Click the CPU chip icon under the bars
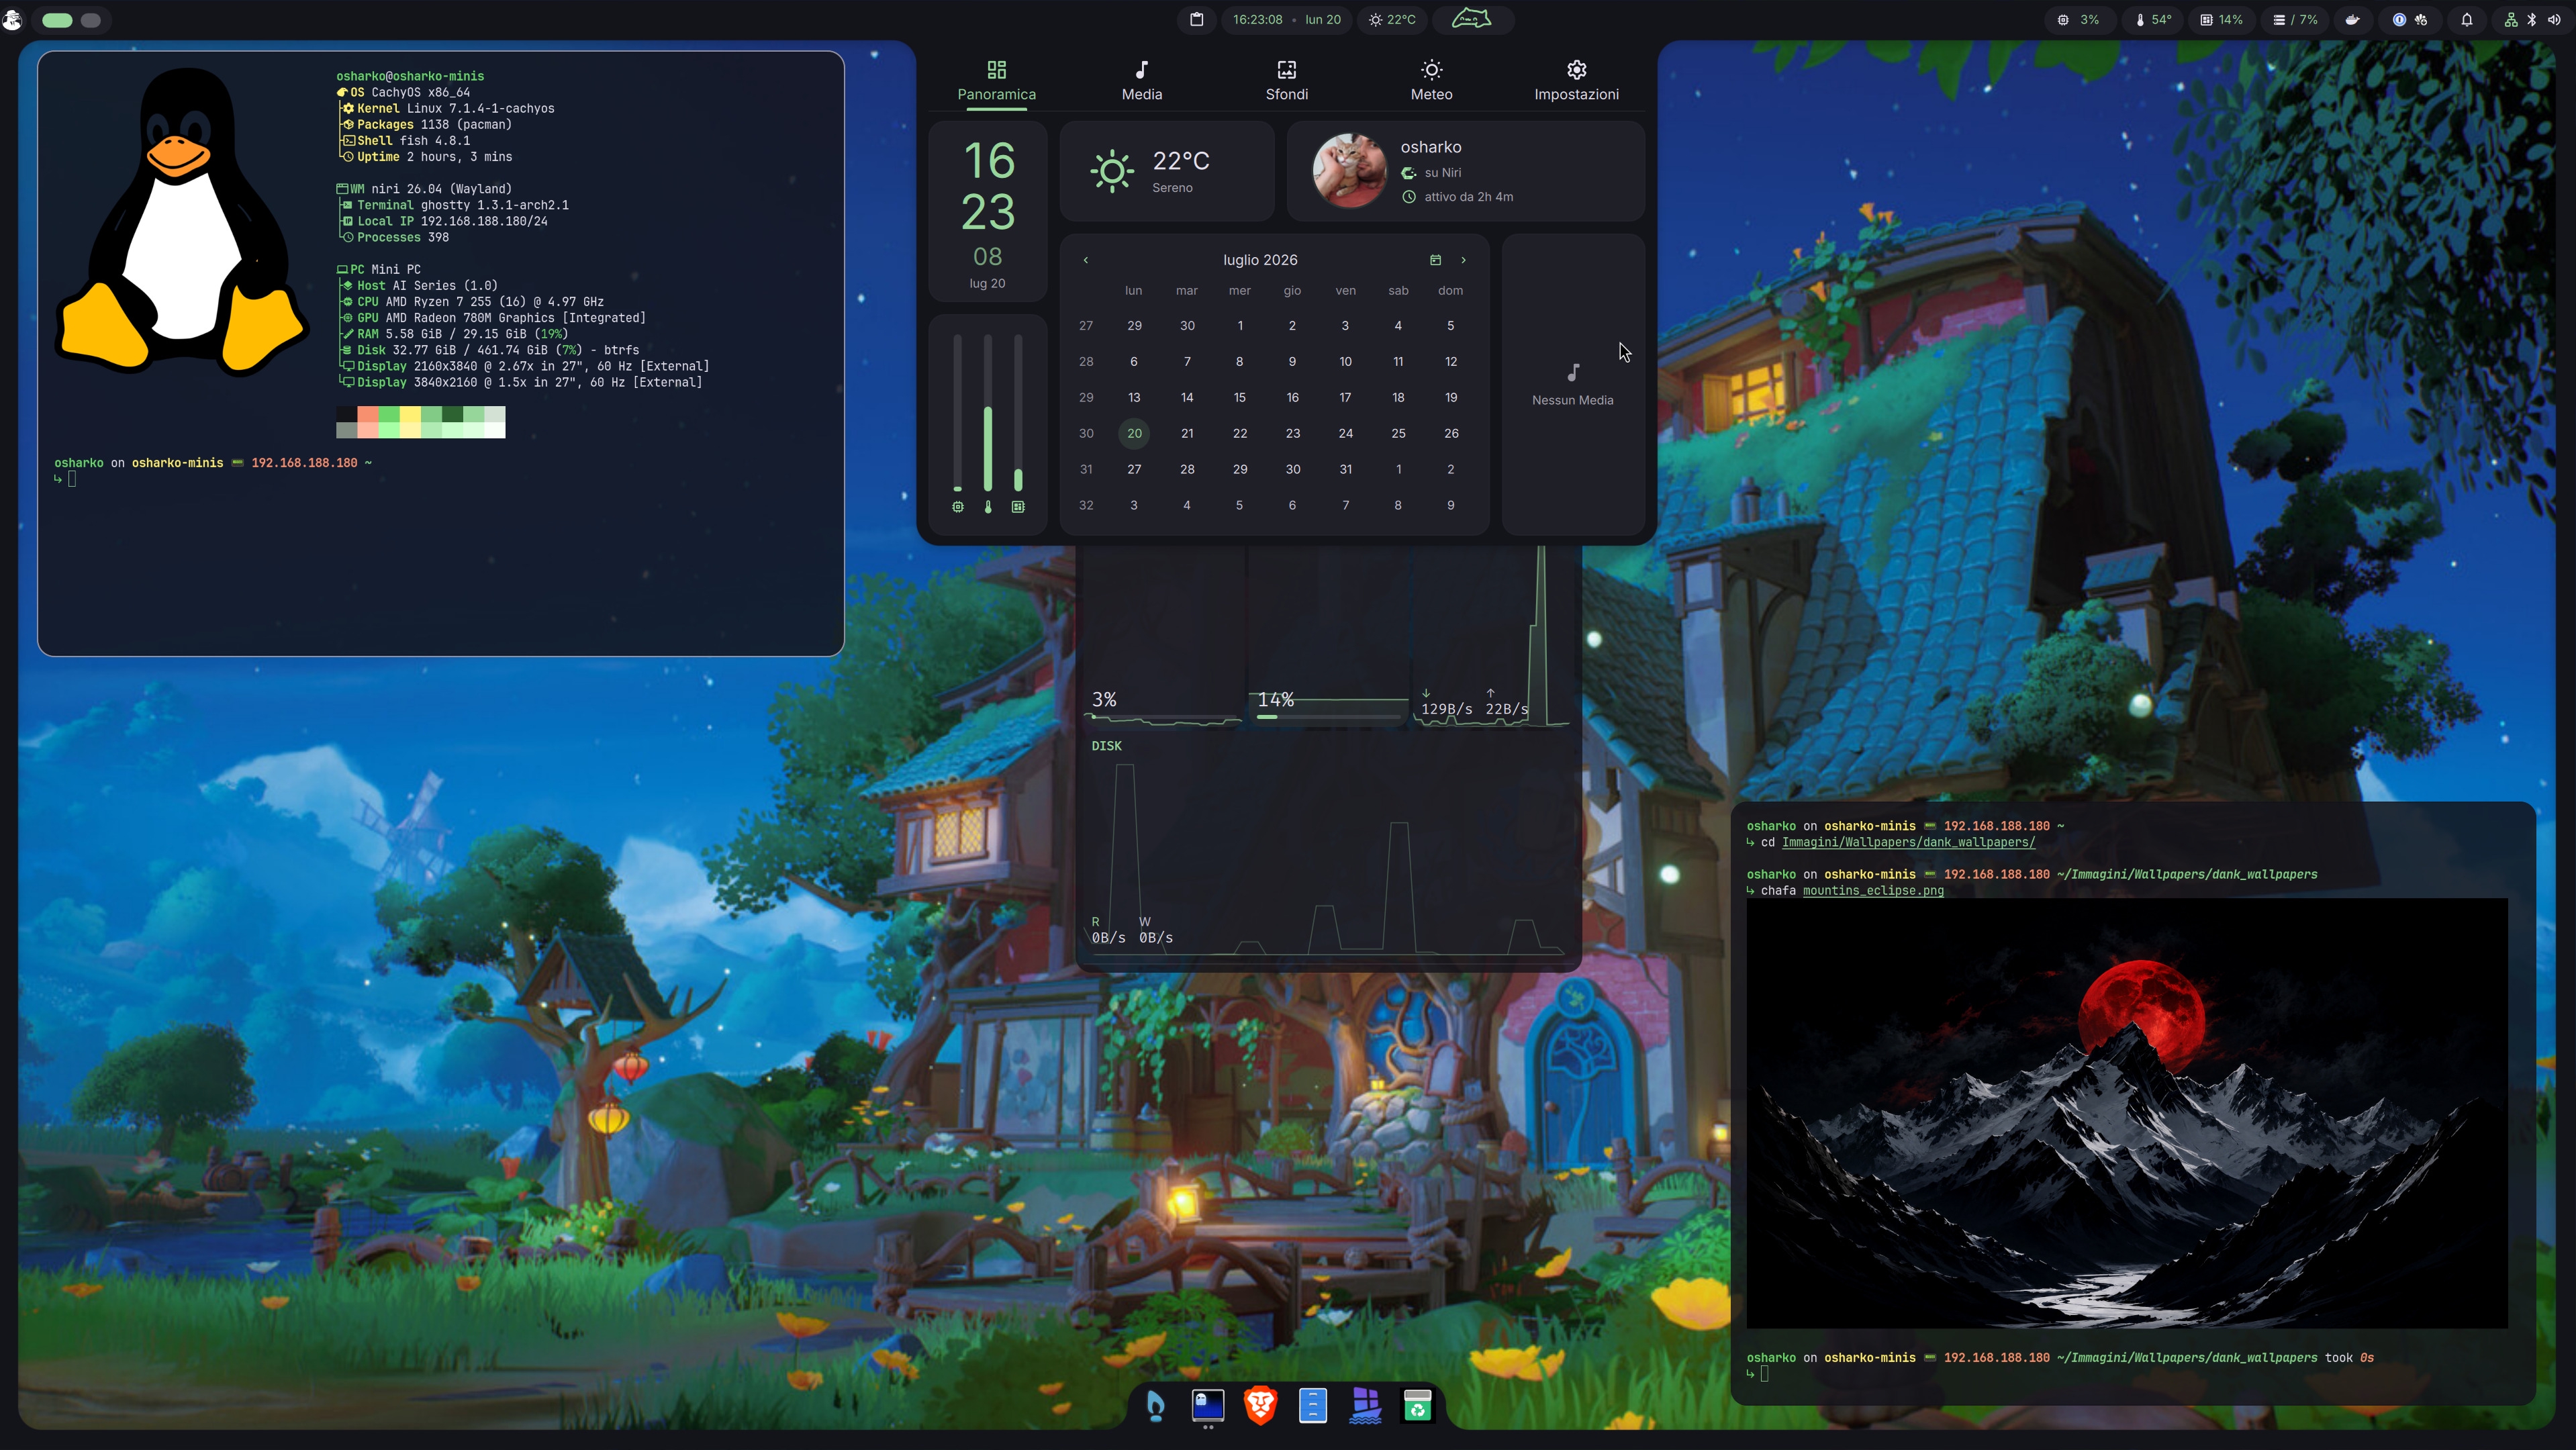Viewport: 2576px width, 1450px height. coord(958,507)
